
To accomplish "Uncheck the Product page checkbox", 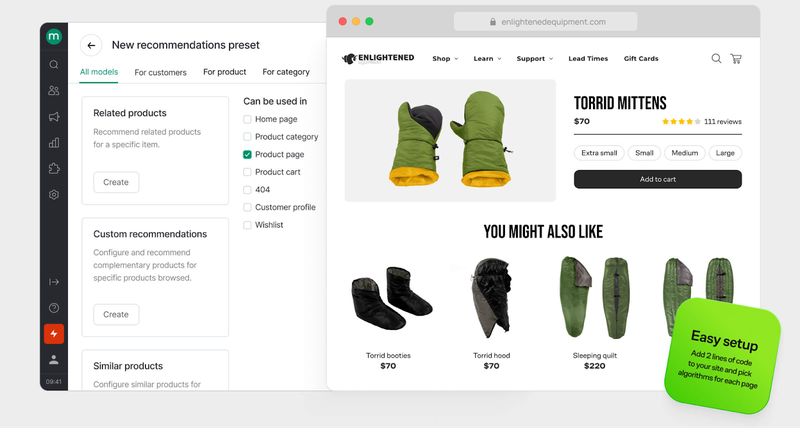I will (x=248, y=155).
